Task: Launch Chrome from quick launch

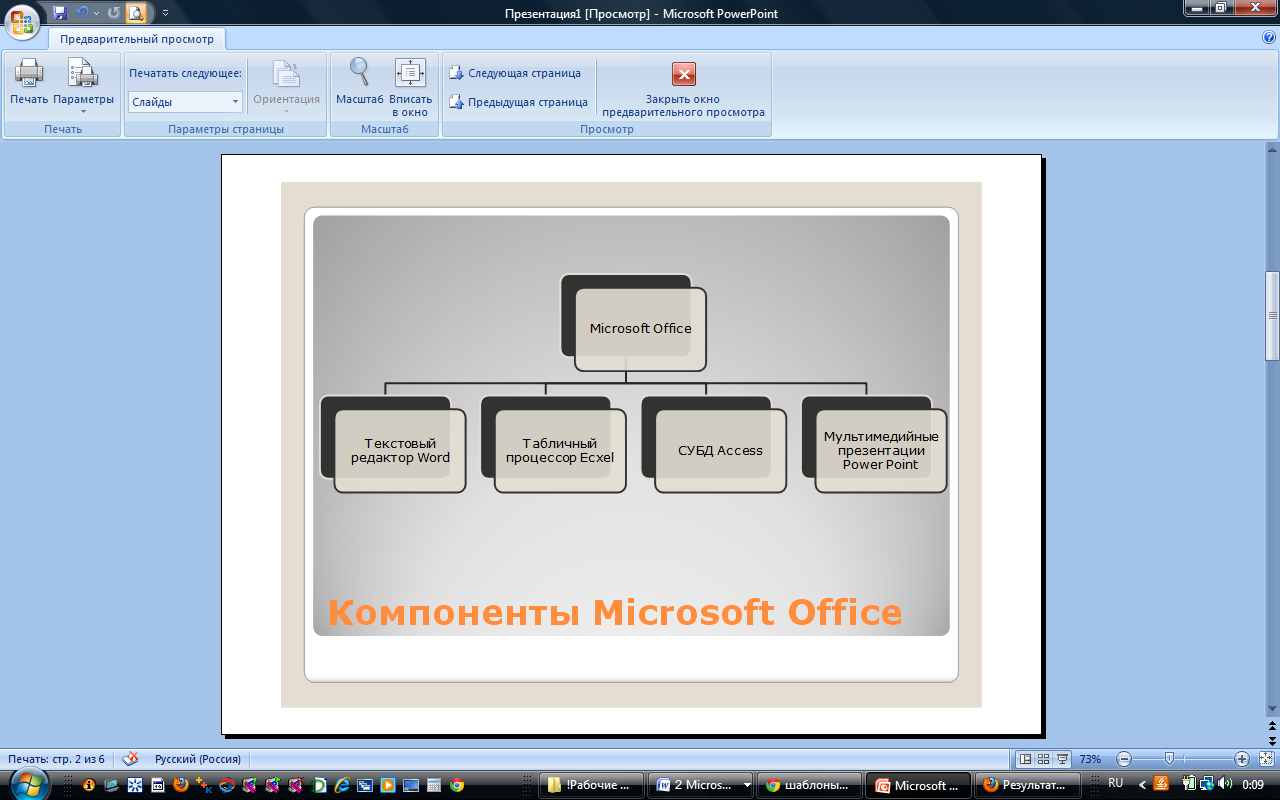Action: [x=457, y=785]
